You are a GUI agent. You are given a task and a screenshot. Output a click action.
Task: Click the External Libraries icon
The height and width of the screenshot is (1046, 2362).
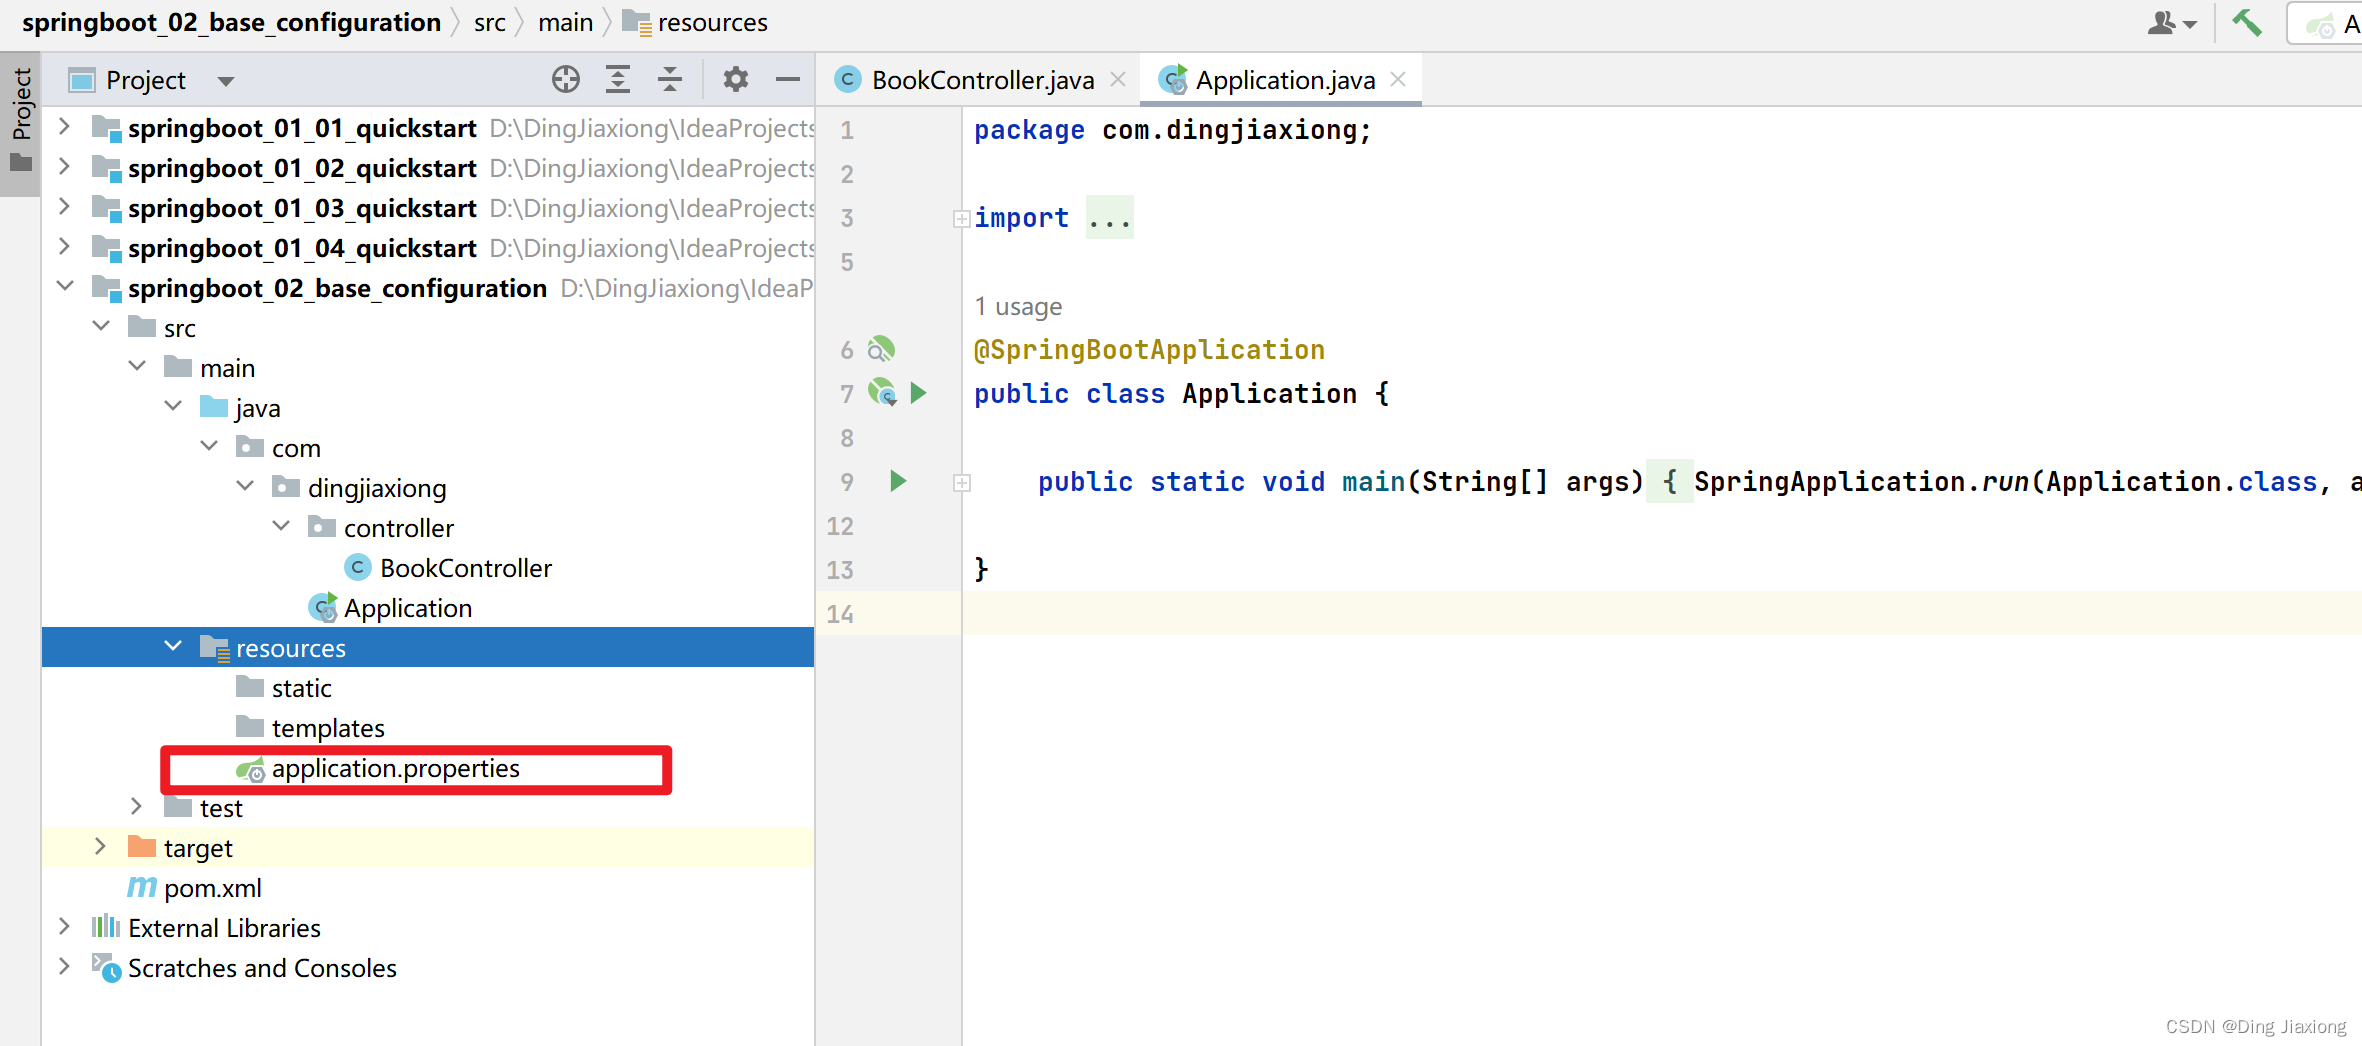point(106,927)
